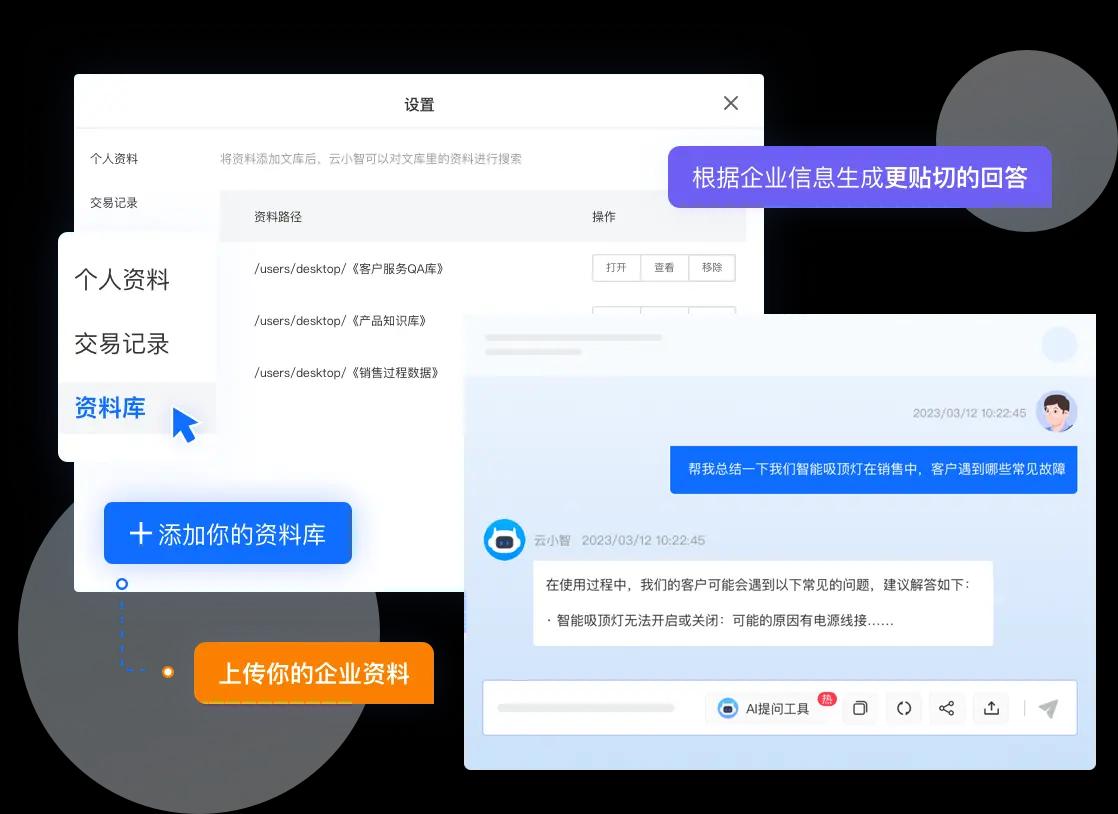Click 查看 for the 客户服务QA库 row
This screenshot has height=814, width=1118.
click(664, 267)
